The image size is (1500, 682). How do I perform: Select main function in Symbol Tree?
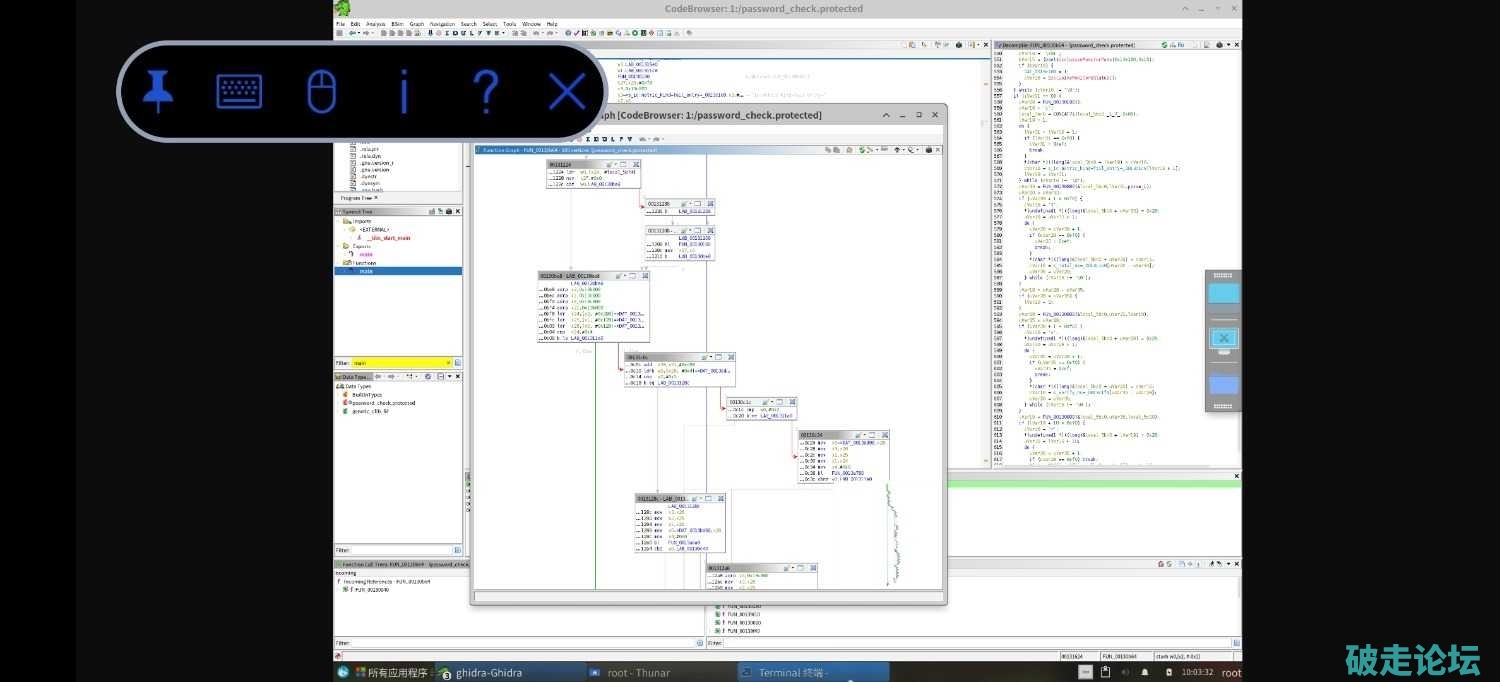click(366, 271)
